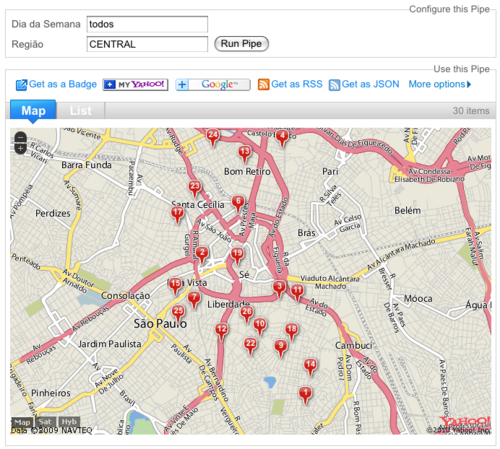Click map marker 2
Screen dimensions: 500x449
pos(202,253)
